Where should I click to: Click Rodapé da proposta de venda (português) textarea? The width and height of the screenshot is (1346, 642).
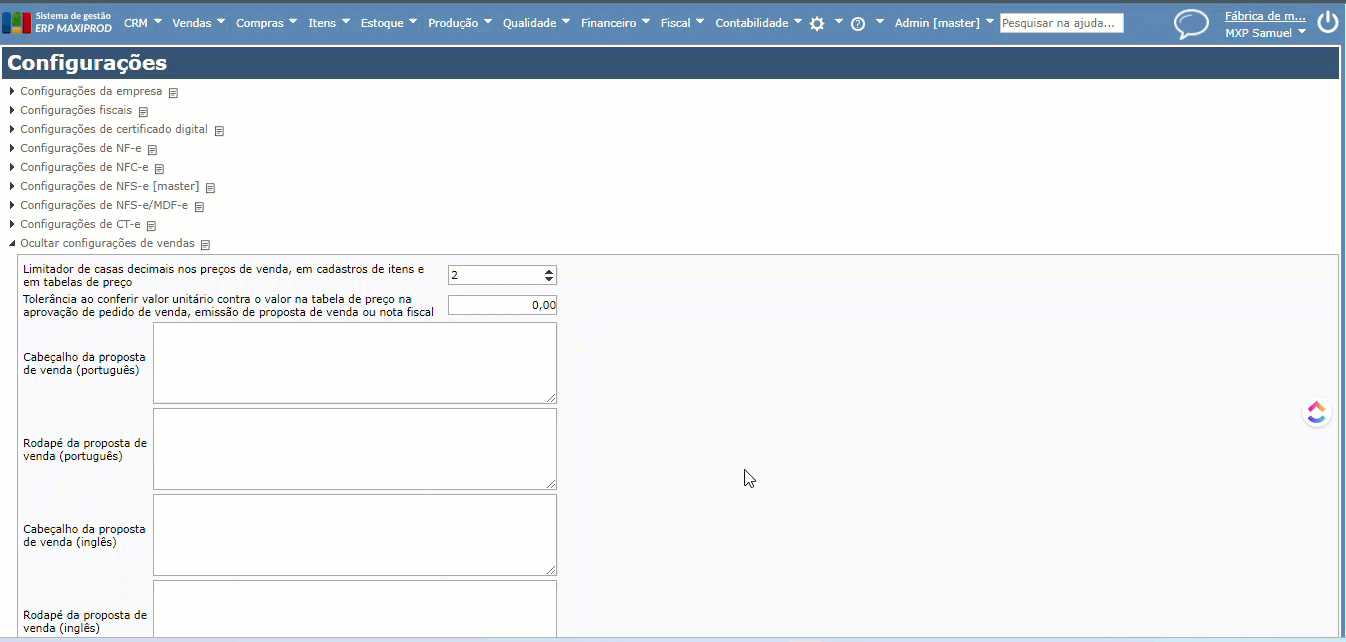click(x=355, y=449)
